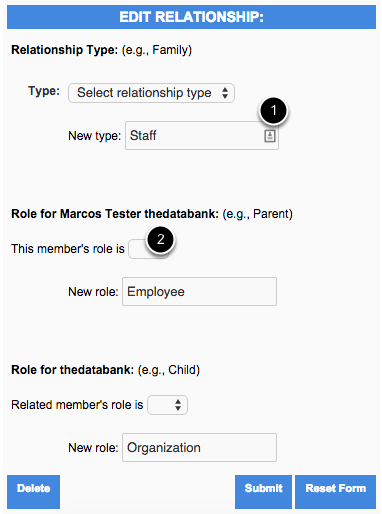Focus the New type field containing Staff
Screen dimensions: 382x514
[202, 136]
